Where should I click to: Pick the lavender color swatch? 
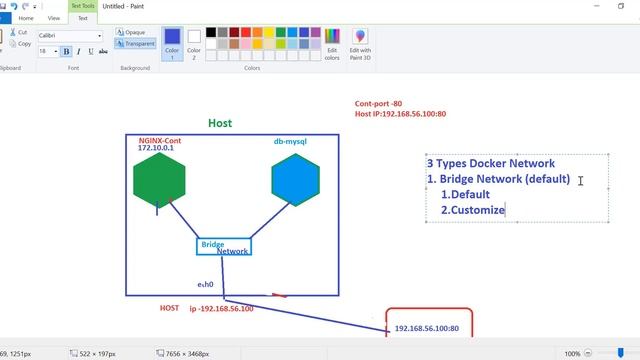(x=316, y=44)
